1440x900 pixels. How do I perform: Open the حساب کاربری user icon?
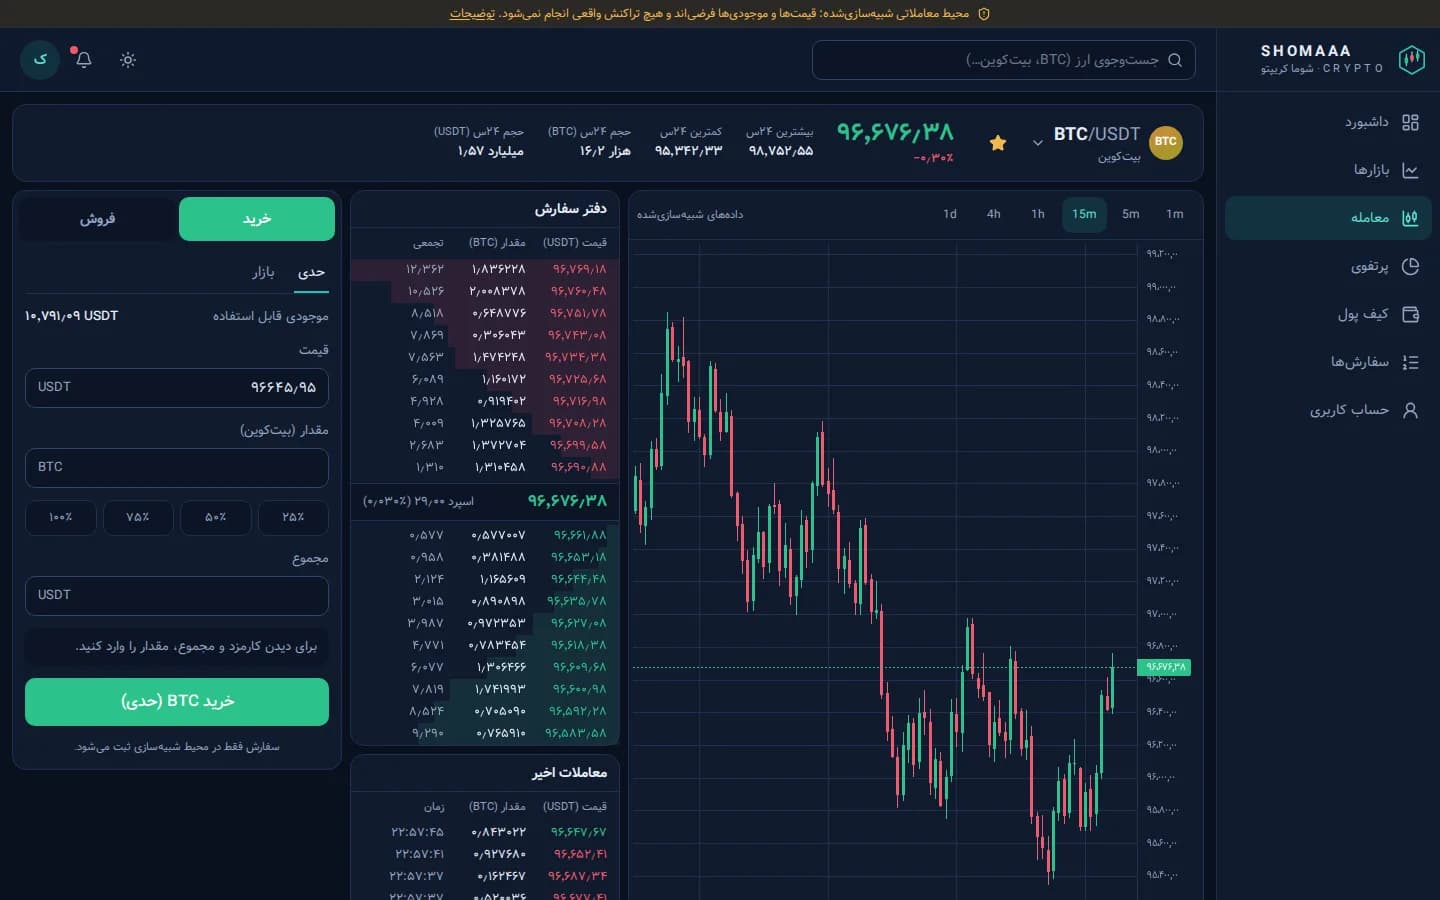point(1410,410)
